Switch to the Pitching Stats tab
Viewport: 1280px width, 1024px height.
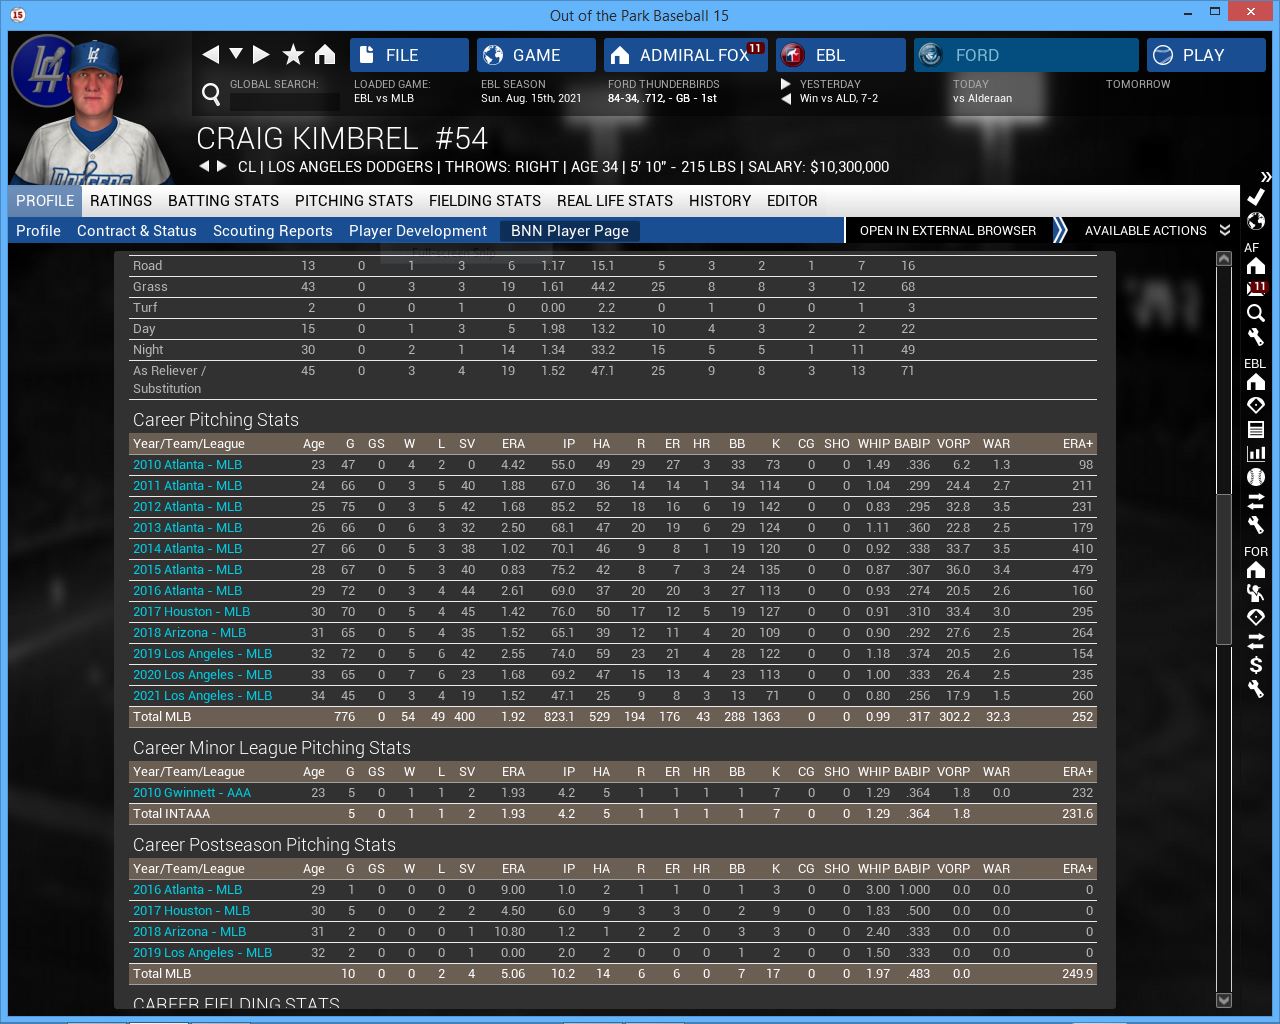point(353,200)
